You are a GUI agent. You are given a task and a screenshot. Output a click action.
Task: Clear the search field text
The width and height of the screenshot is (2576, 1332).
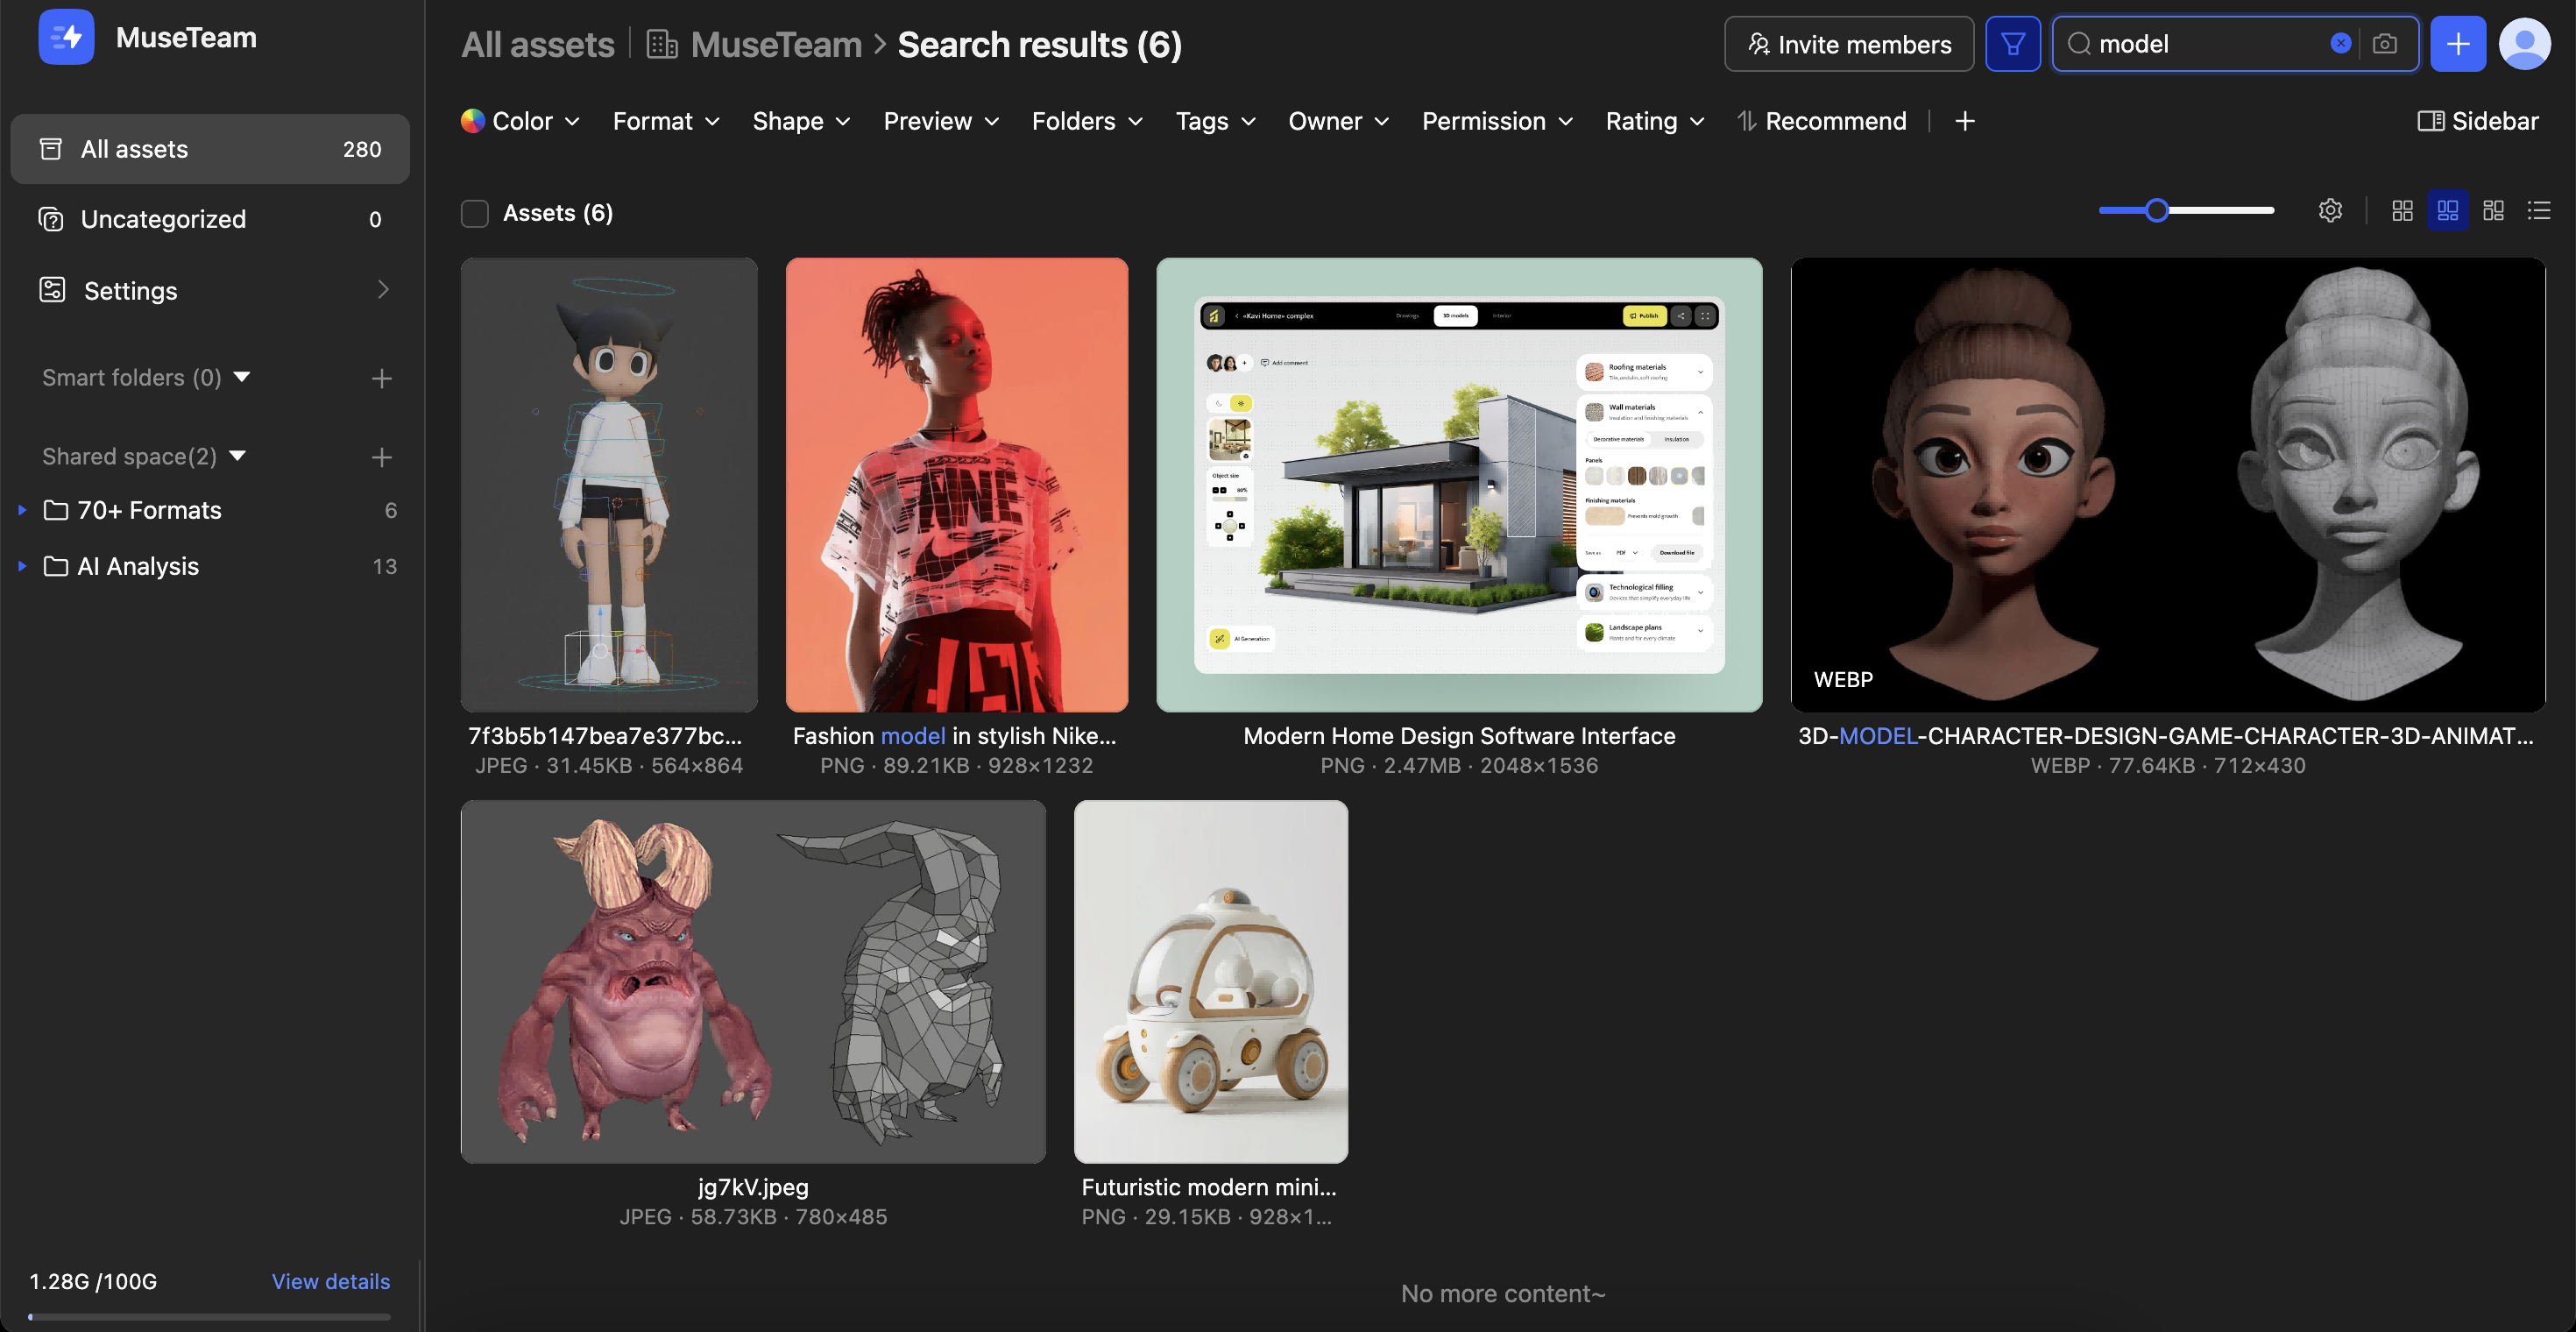click(2340, 43)
